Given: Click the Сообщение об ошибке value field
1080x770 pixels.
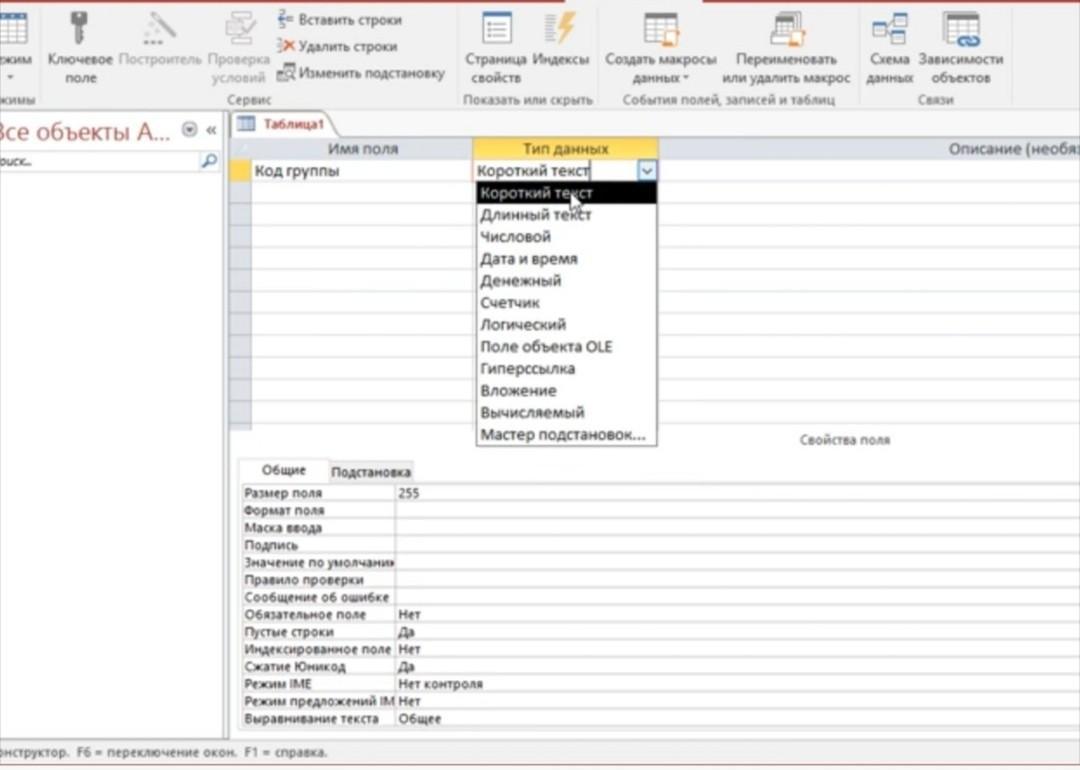Looking at the screenshot, I should click(737, 597).
